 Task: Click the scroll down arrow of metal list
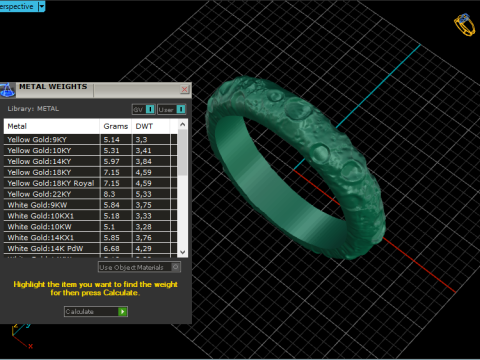[182, 252]
